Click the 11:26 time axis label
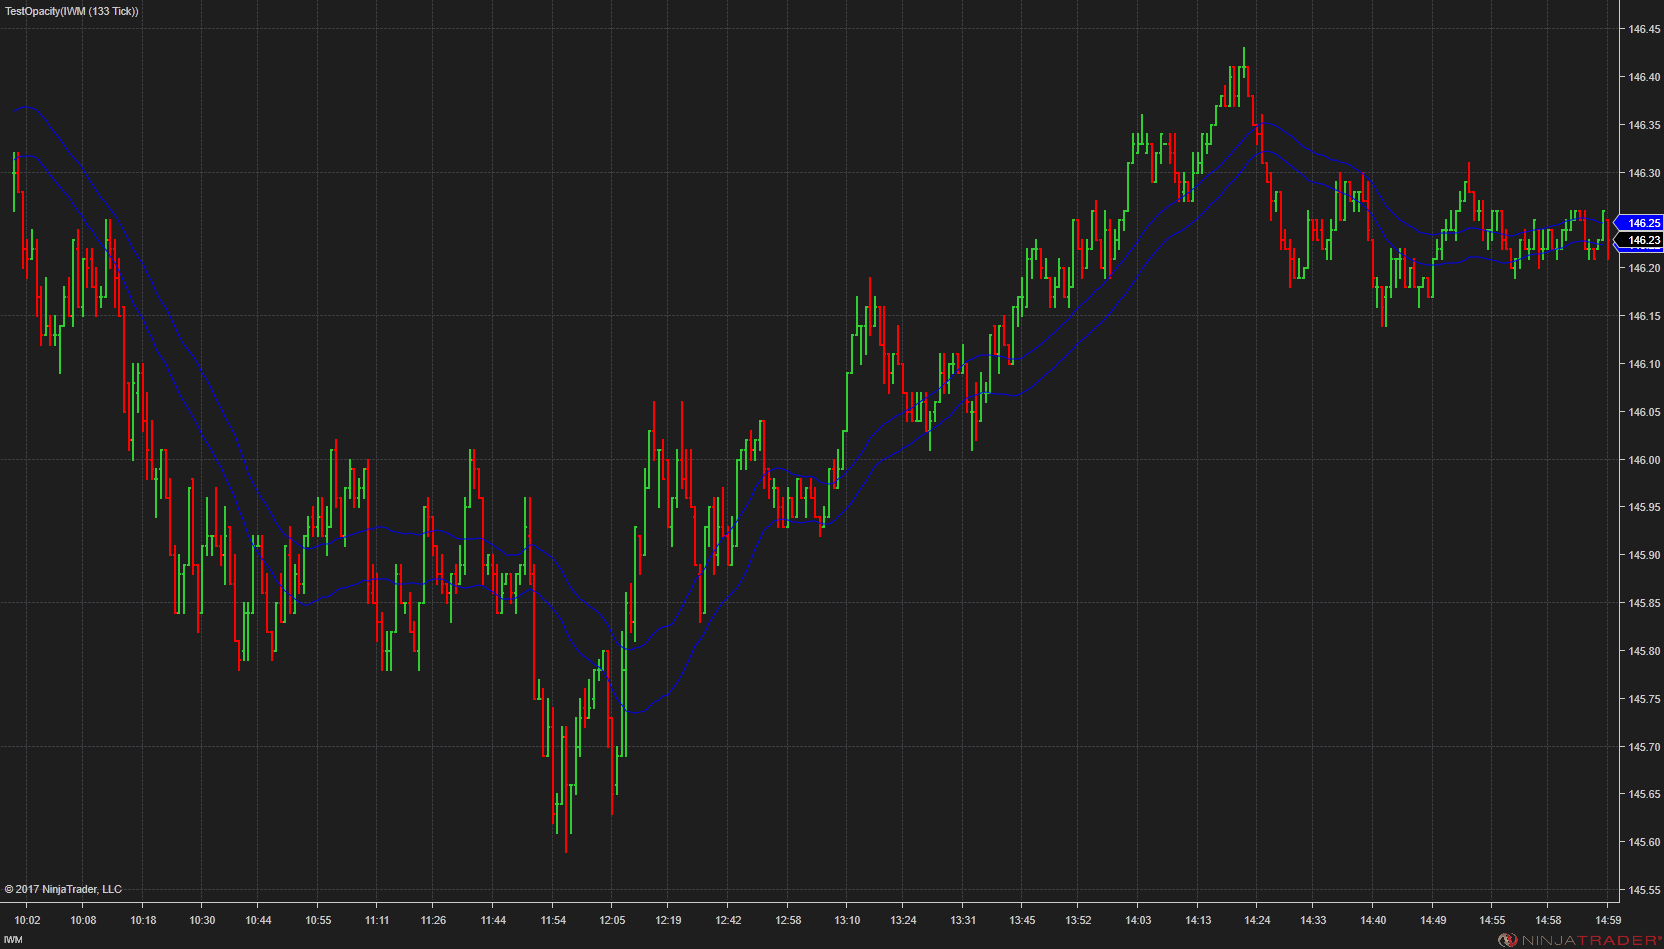Image resolution: width=1664 pixels, height=949 pixels. [x=433, y=920]
